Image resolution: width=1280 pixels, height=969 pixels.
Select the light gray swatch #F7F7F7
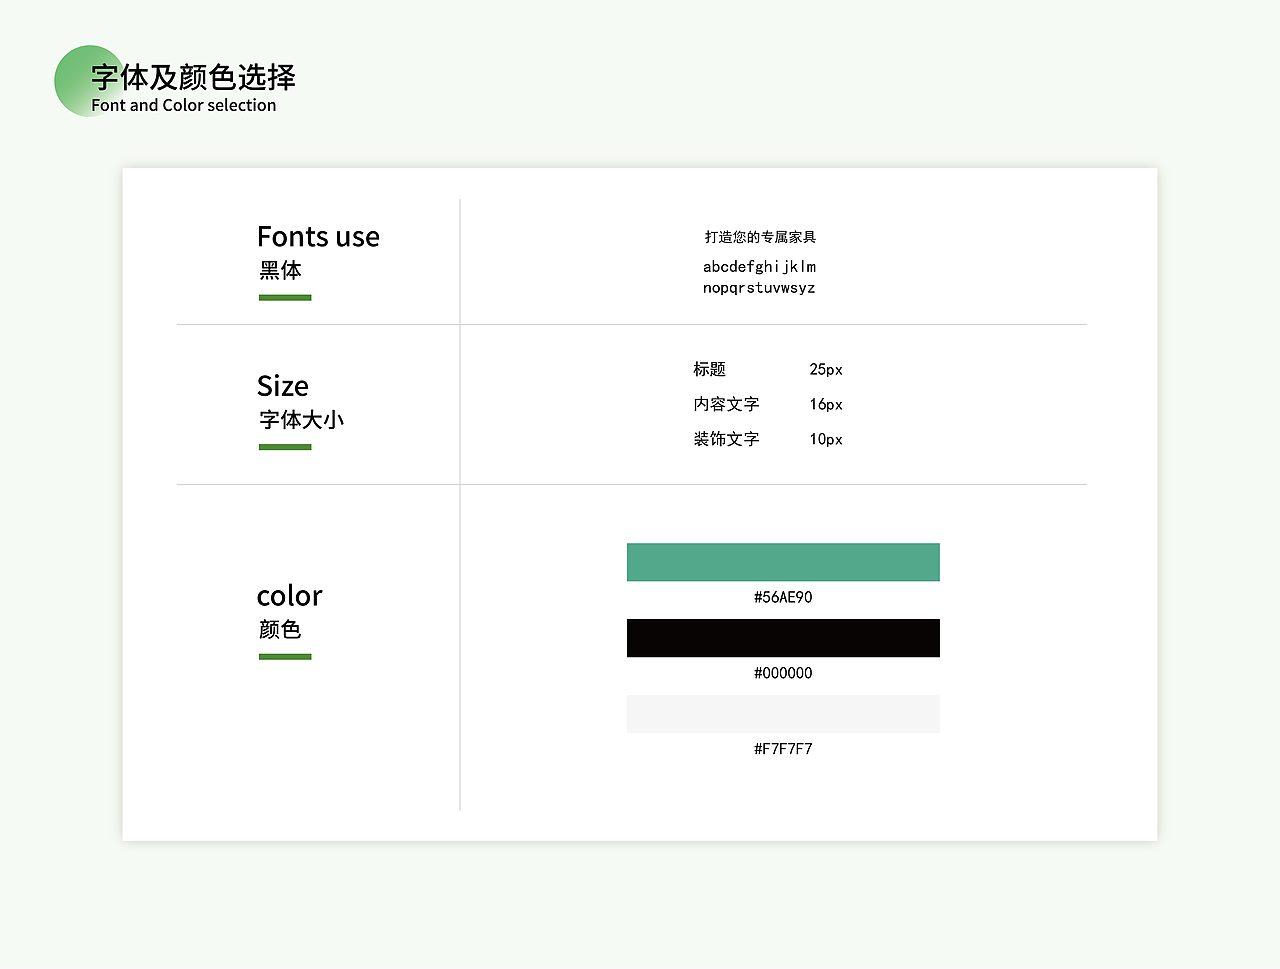point(783,713)
